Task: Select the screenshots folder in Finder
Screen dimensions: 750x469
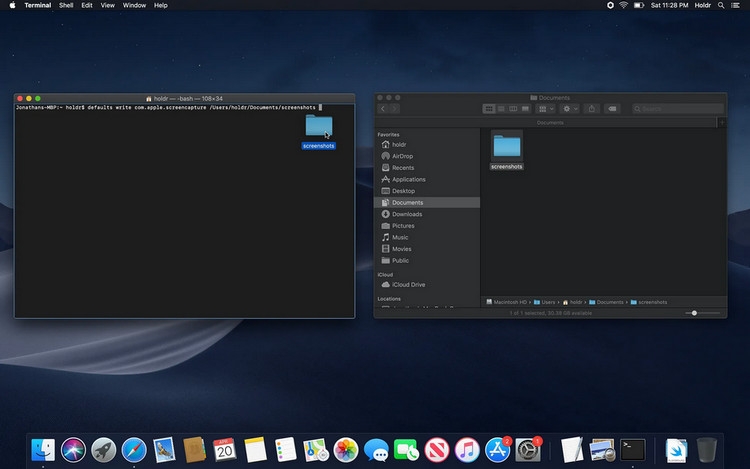Action: (507, 151)
